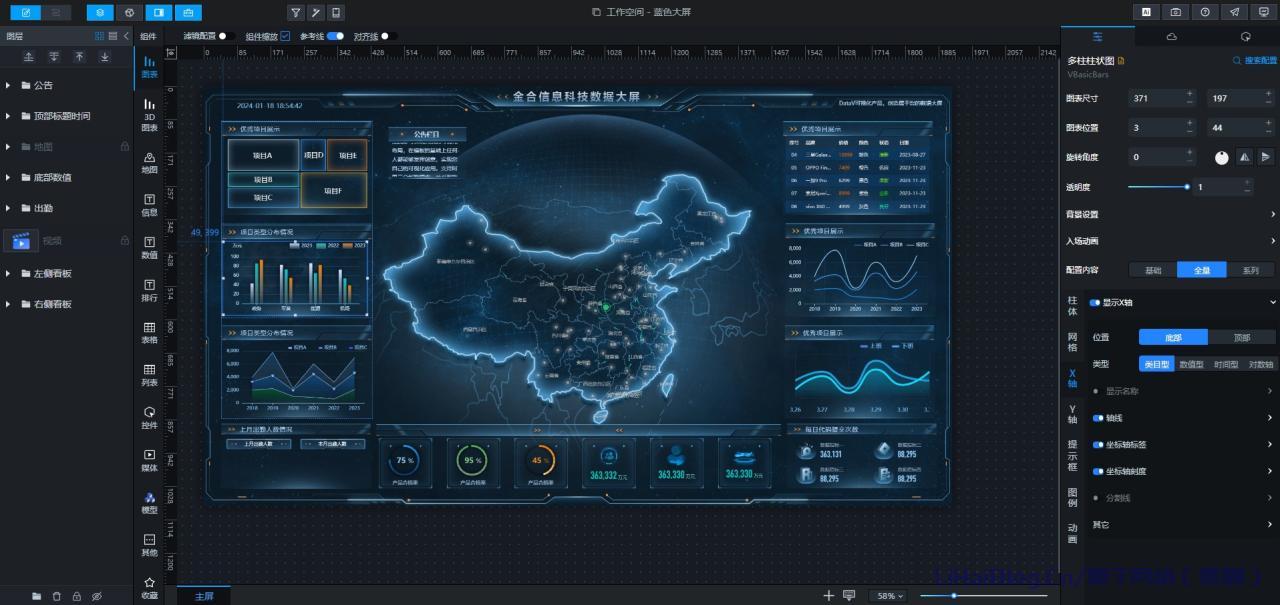Switch to the 系列 configuration tab
The height and width of the screenshot is (605, 1280).
(x=1250, y=270)
